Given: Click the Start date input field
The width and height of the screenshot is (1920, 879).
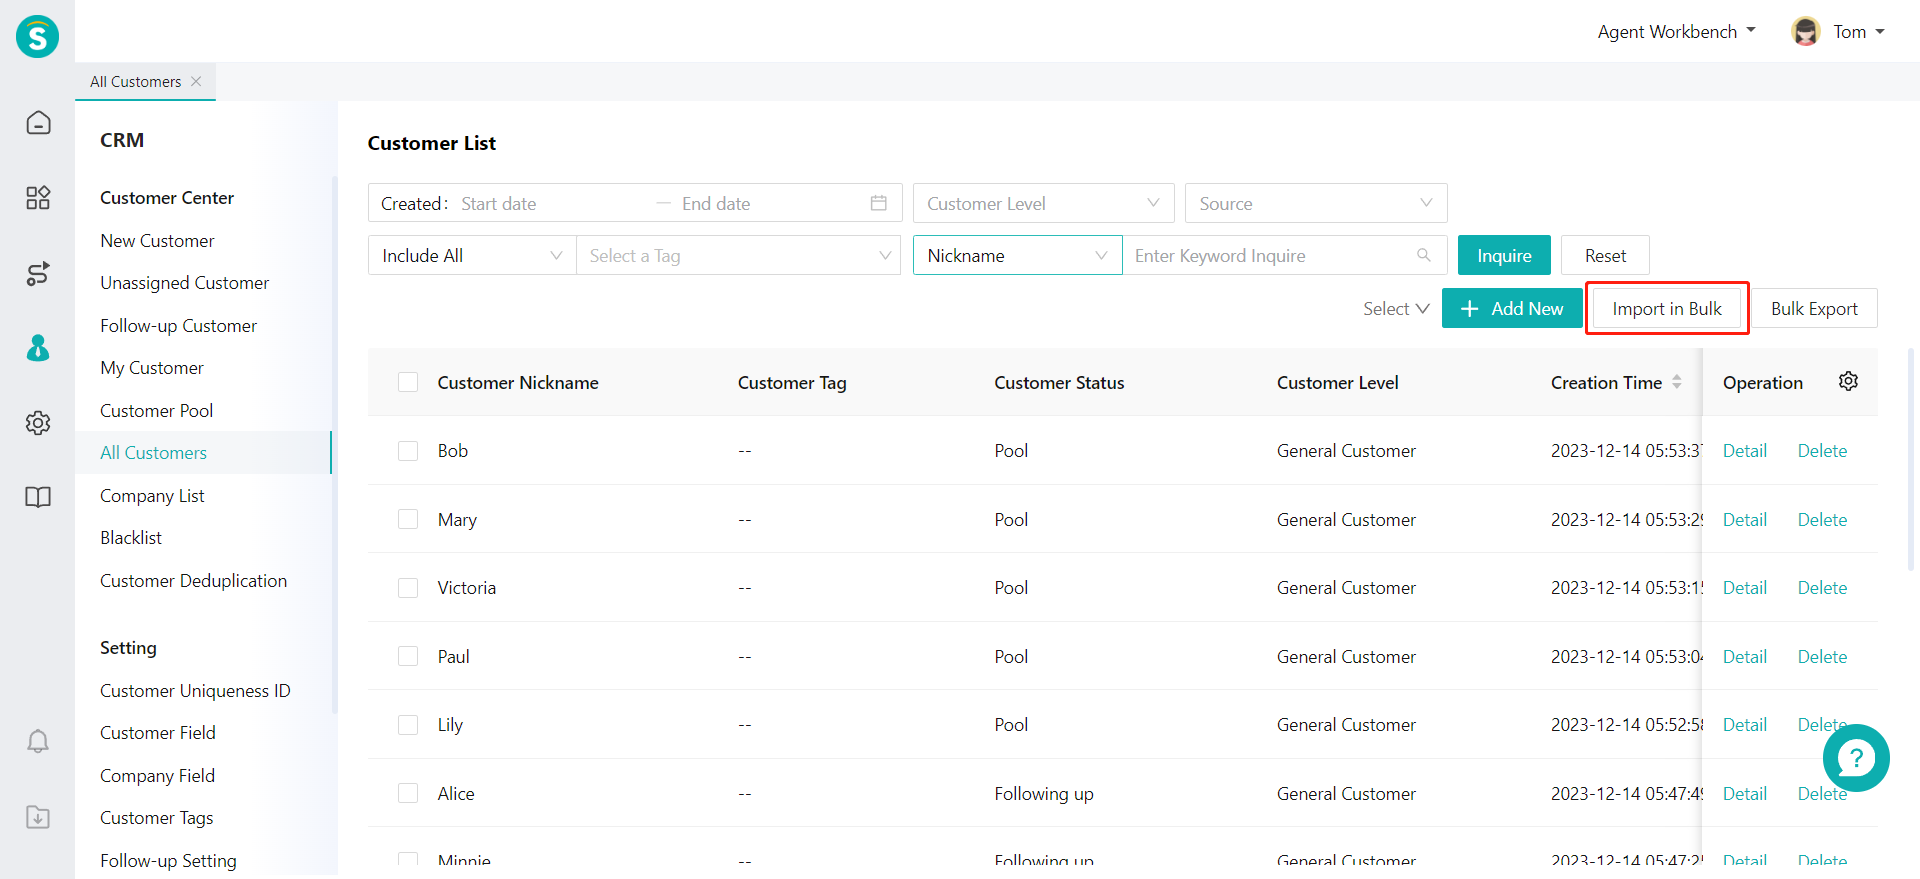Looking at the screenshot, I should point(550,203).
